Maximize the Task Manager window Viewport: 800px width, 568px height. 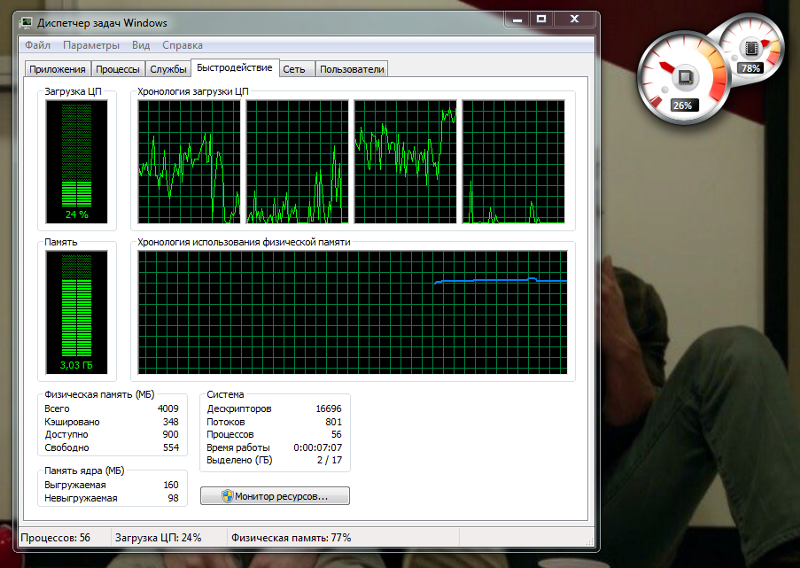(542, 19)
